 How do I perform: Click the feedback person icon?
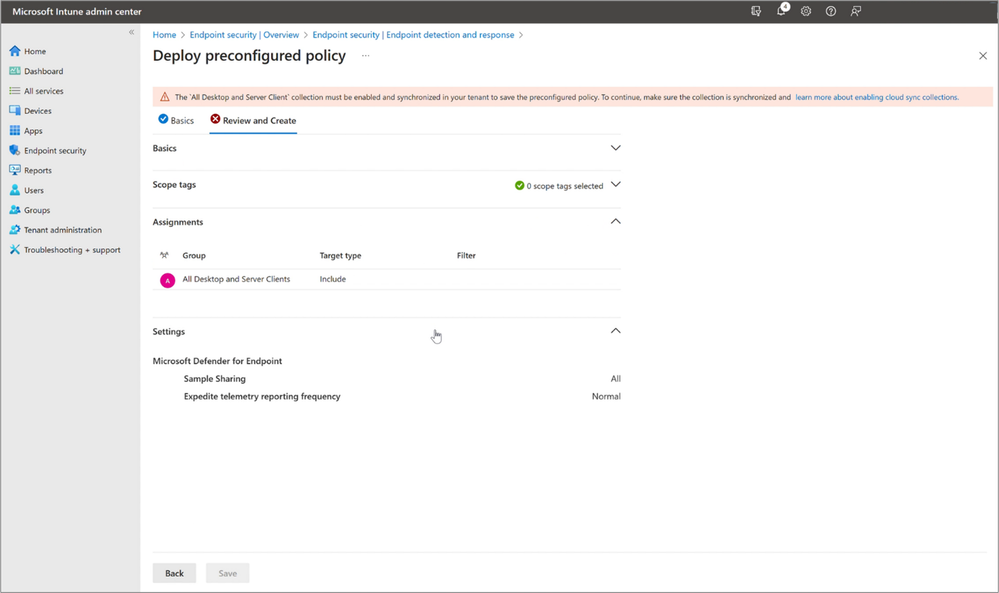coord(856,11)
